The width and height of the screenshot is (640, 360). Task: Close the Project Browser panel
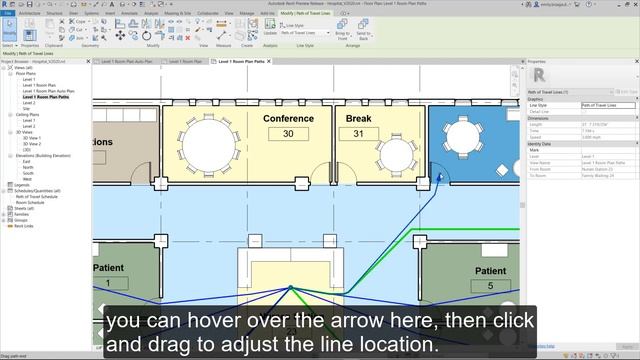pyautogui.click(x=88, y=61)
